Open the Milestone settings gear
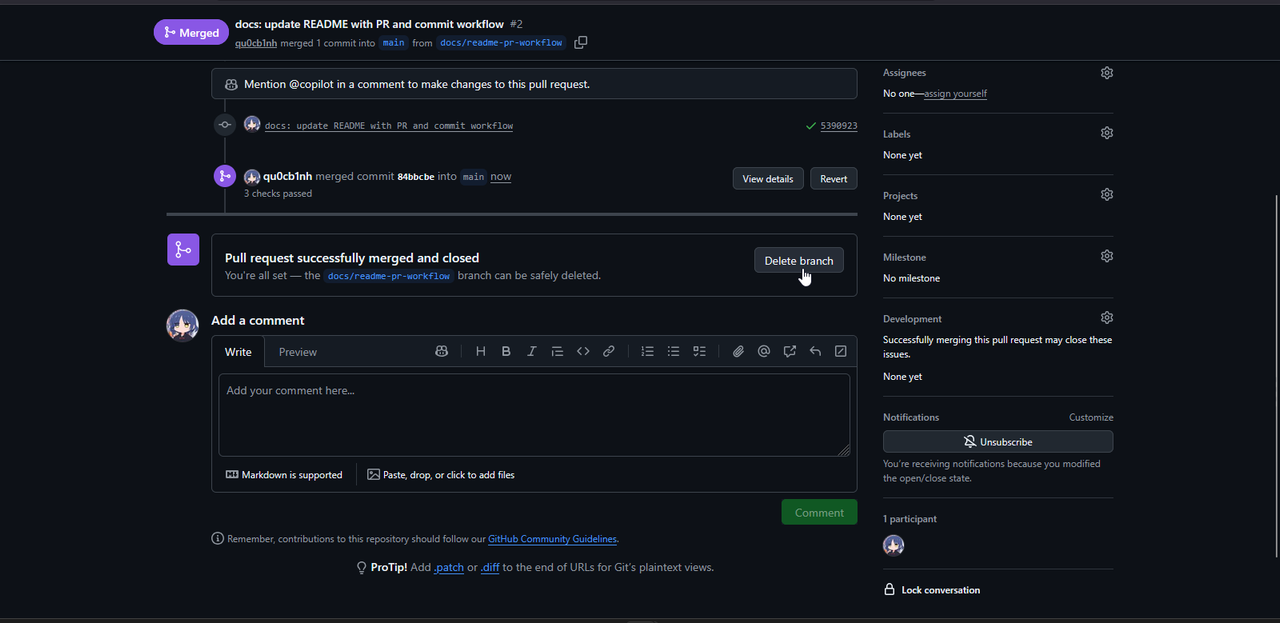The image size is (1280, 623). click(x=1107, y=256)
